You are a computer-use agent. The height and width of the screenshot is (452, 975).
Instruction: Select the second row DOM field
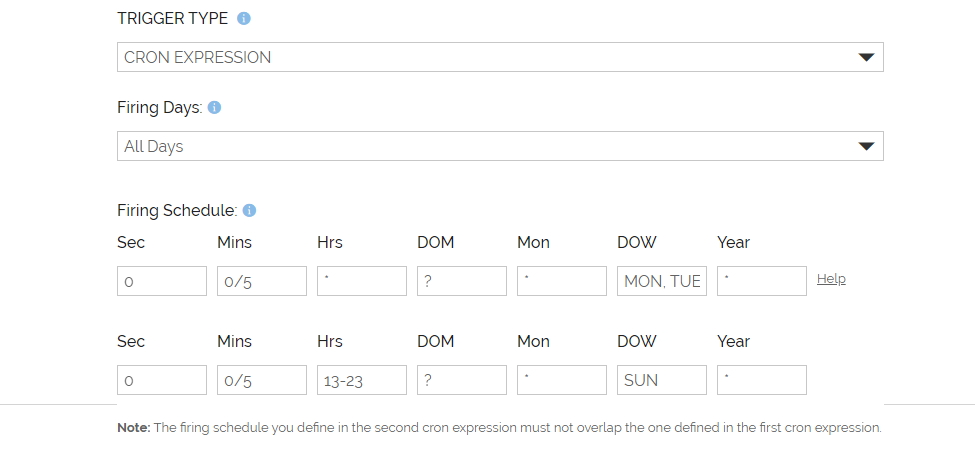[462, 380]
